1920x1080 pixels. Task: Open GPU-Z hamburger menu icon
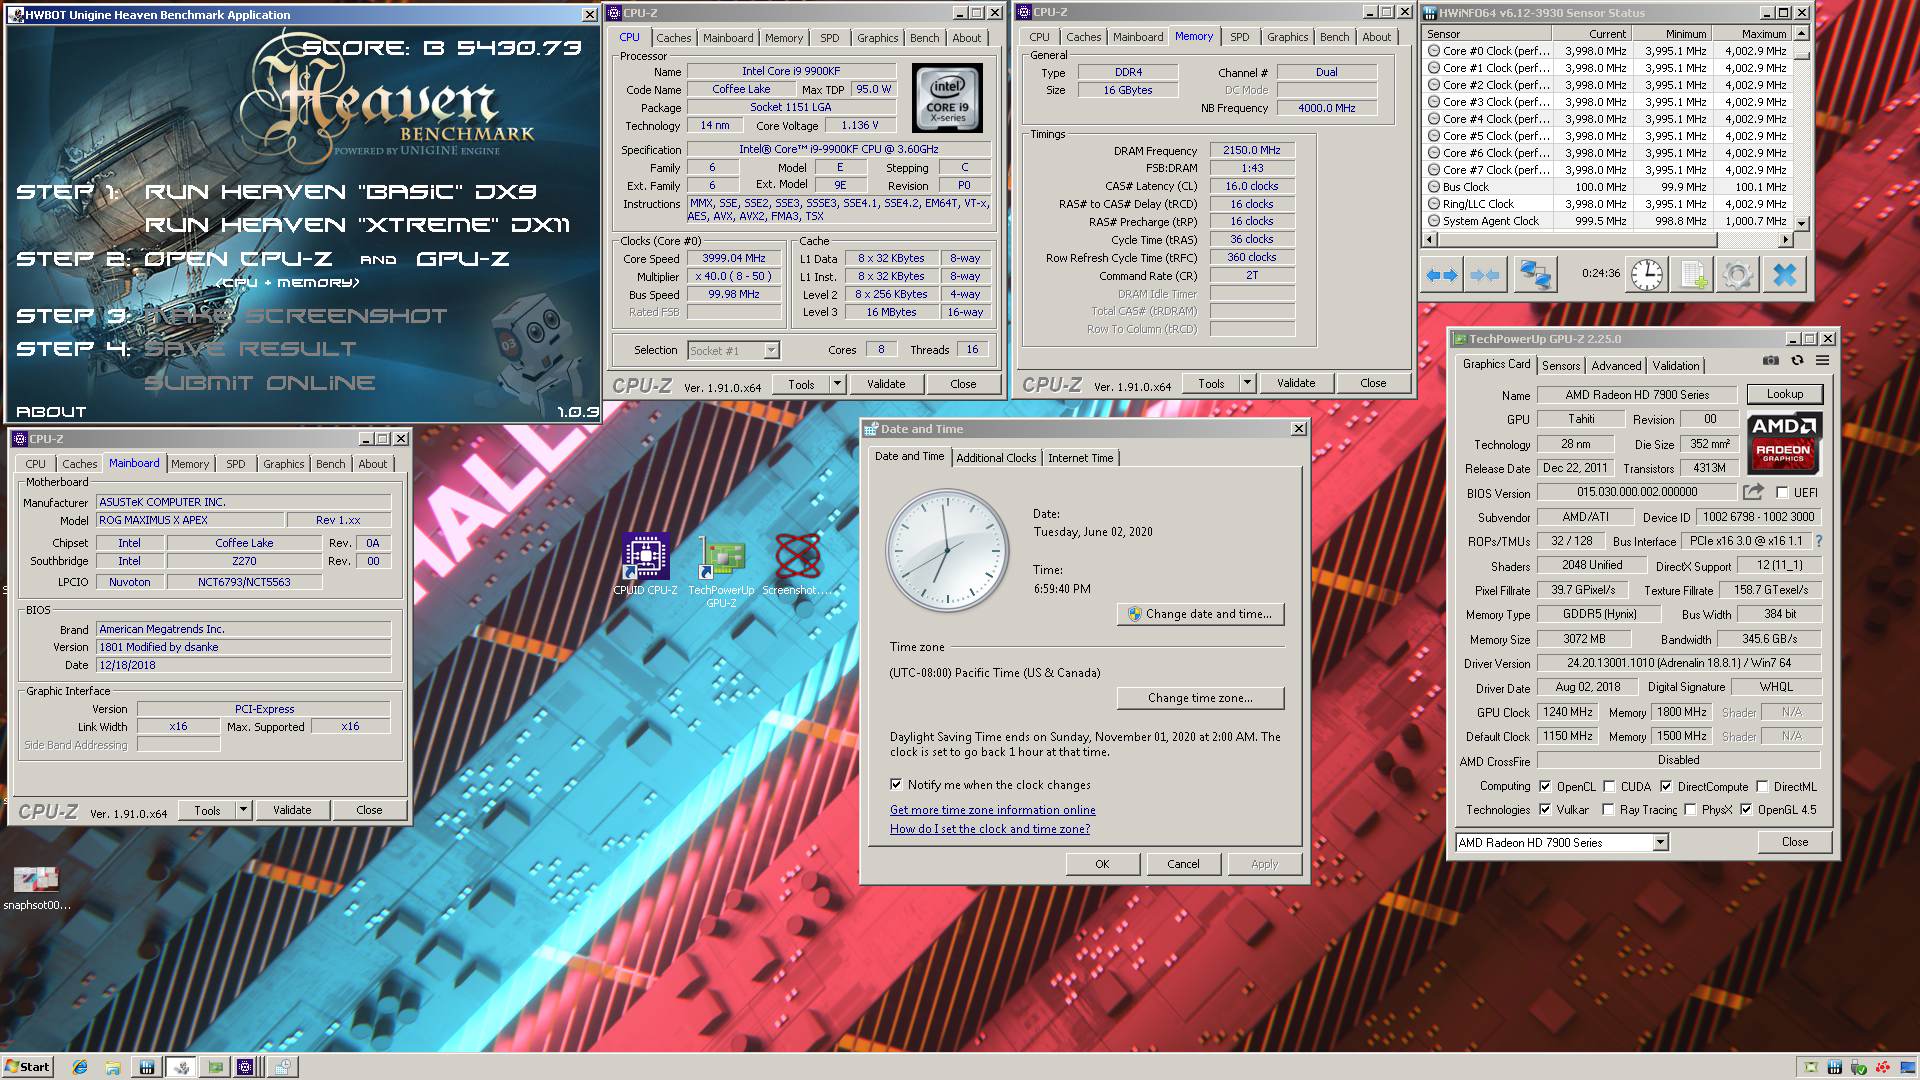(1822, 360)
